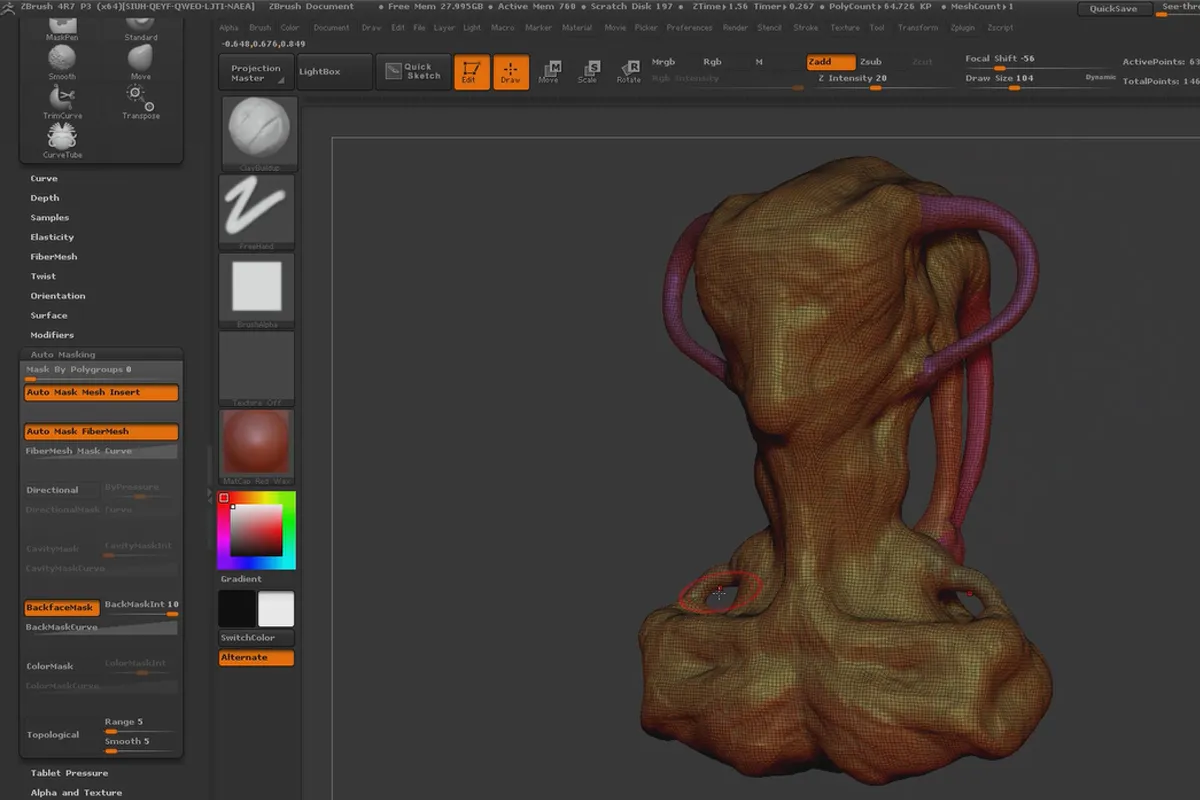
Task: Toggle Dynamic draw size
Action: (x=1100, y=77)
